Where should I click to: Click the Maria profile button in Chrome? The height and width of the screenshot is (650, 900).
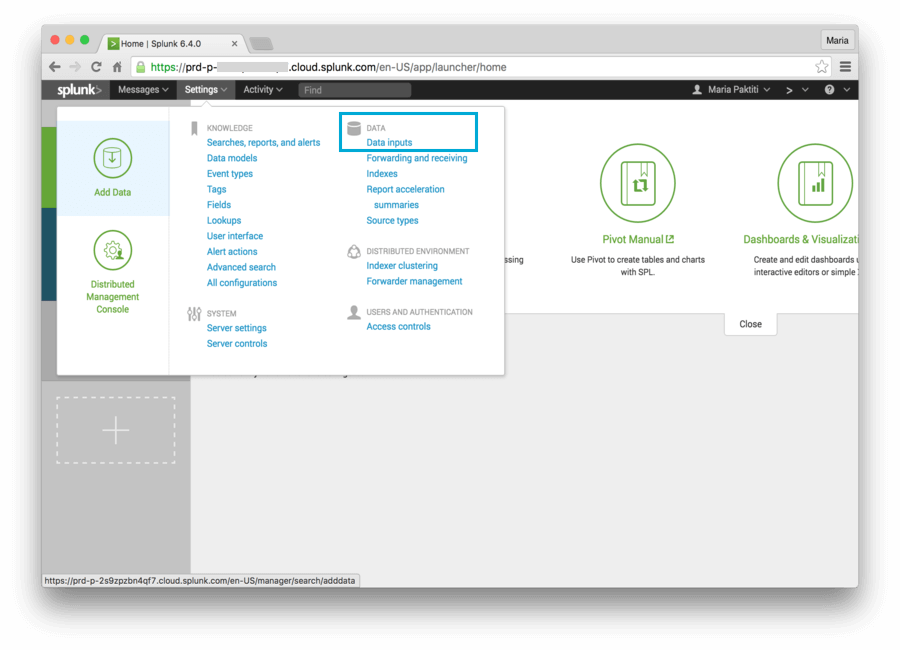tap(837, 40)
